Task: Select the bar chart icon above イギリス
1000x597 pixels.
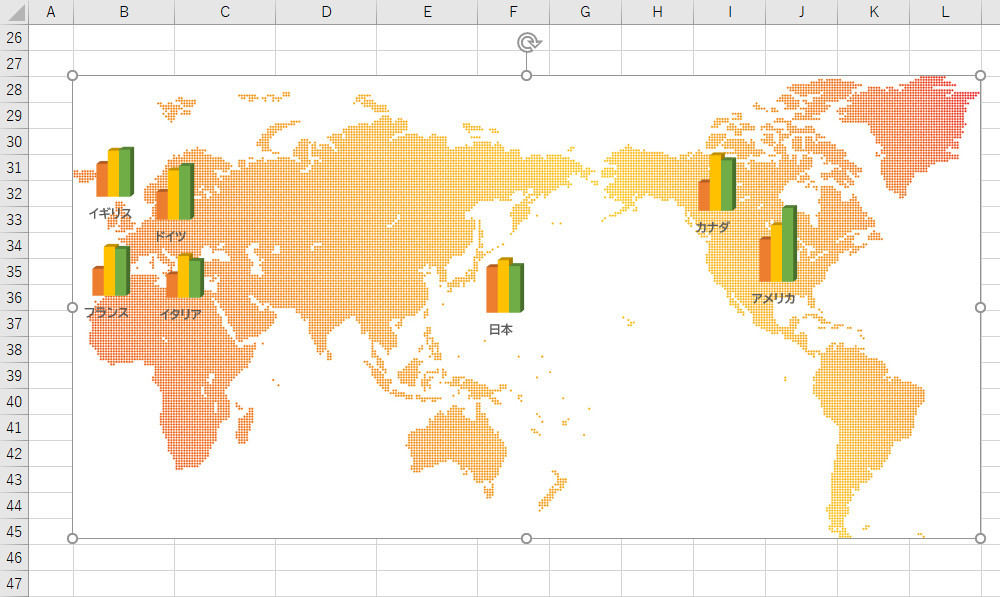Action: pos(115,172)
